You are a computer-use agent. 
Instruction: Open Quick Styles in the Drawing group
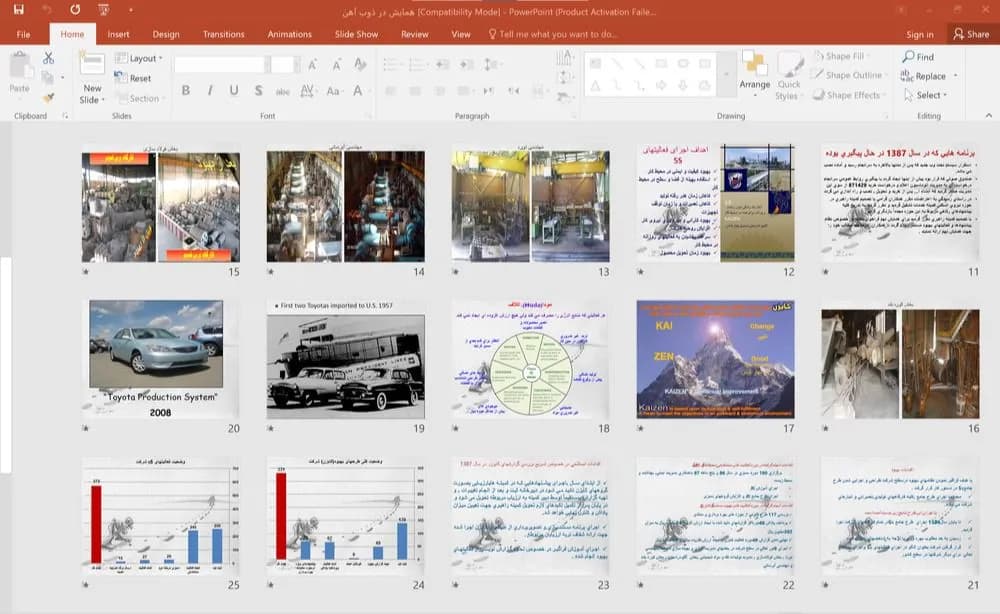(789, 77)
